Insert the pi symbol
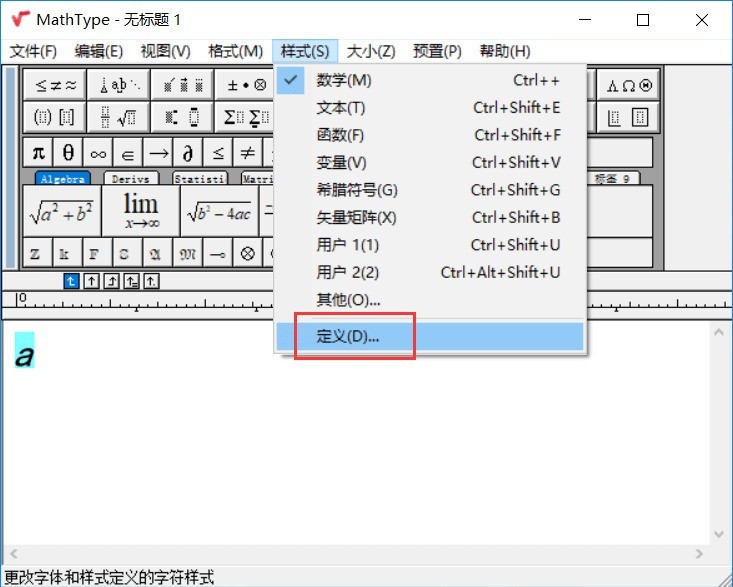This screenshot has width=733, height=587. point(38,152)
